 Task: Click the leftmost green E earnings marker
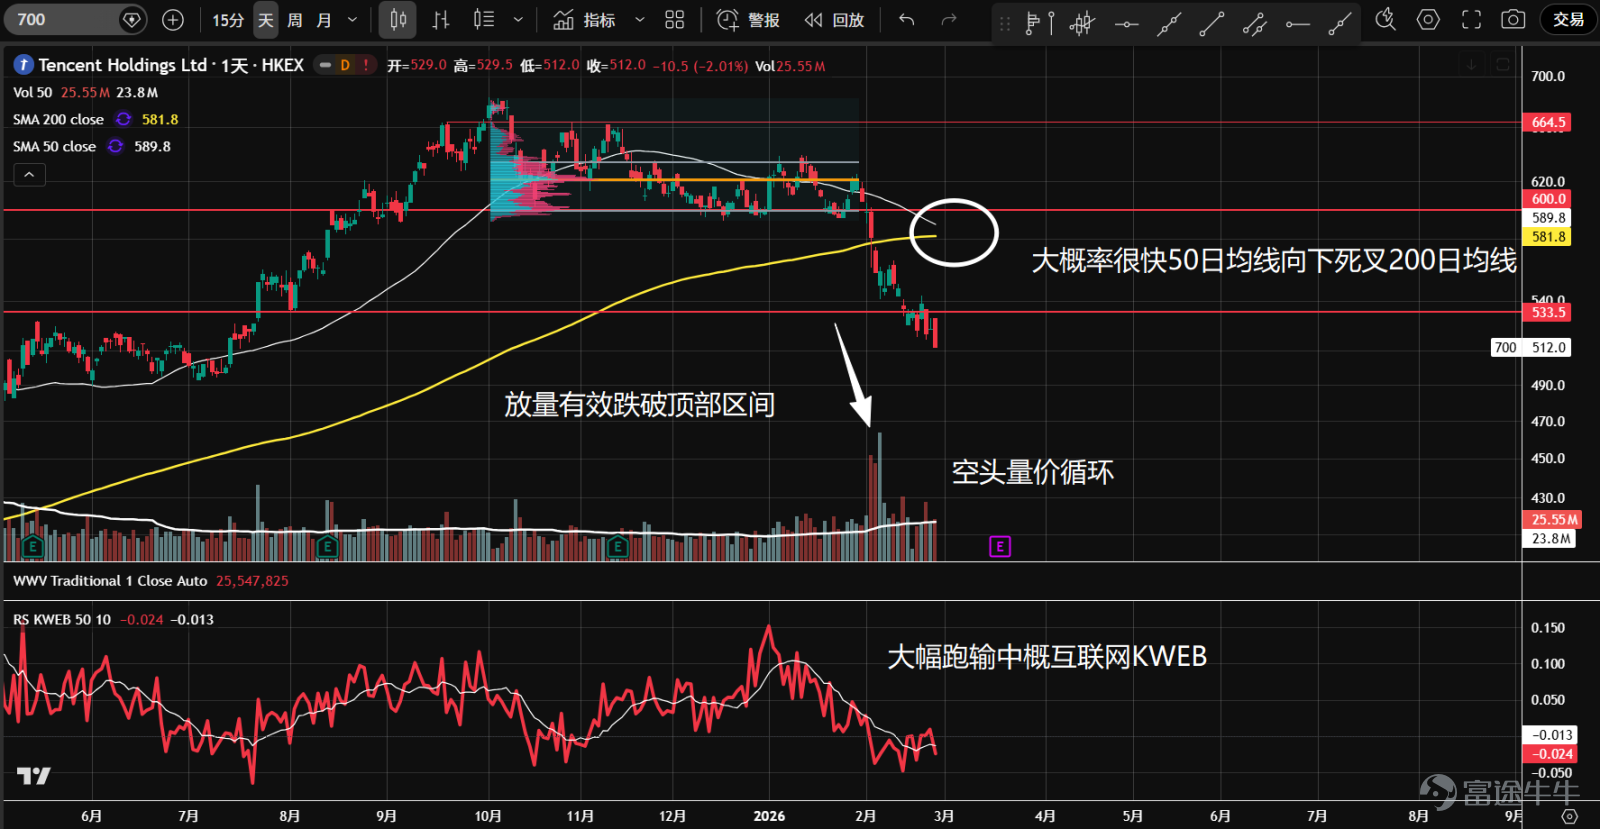(x=33, y=546)
